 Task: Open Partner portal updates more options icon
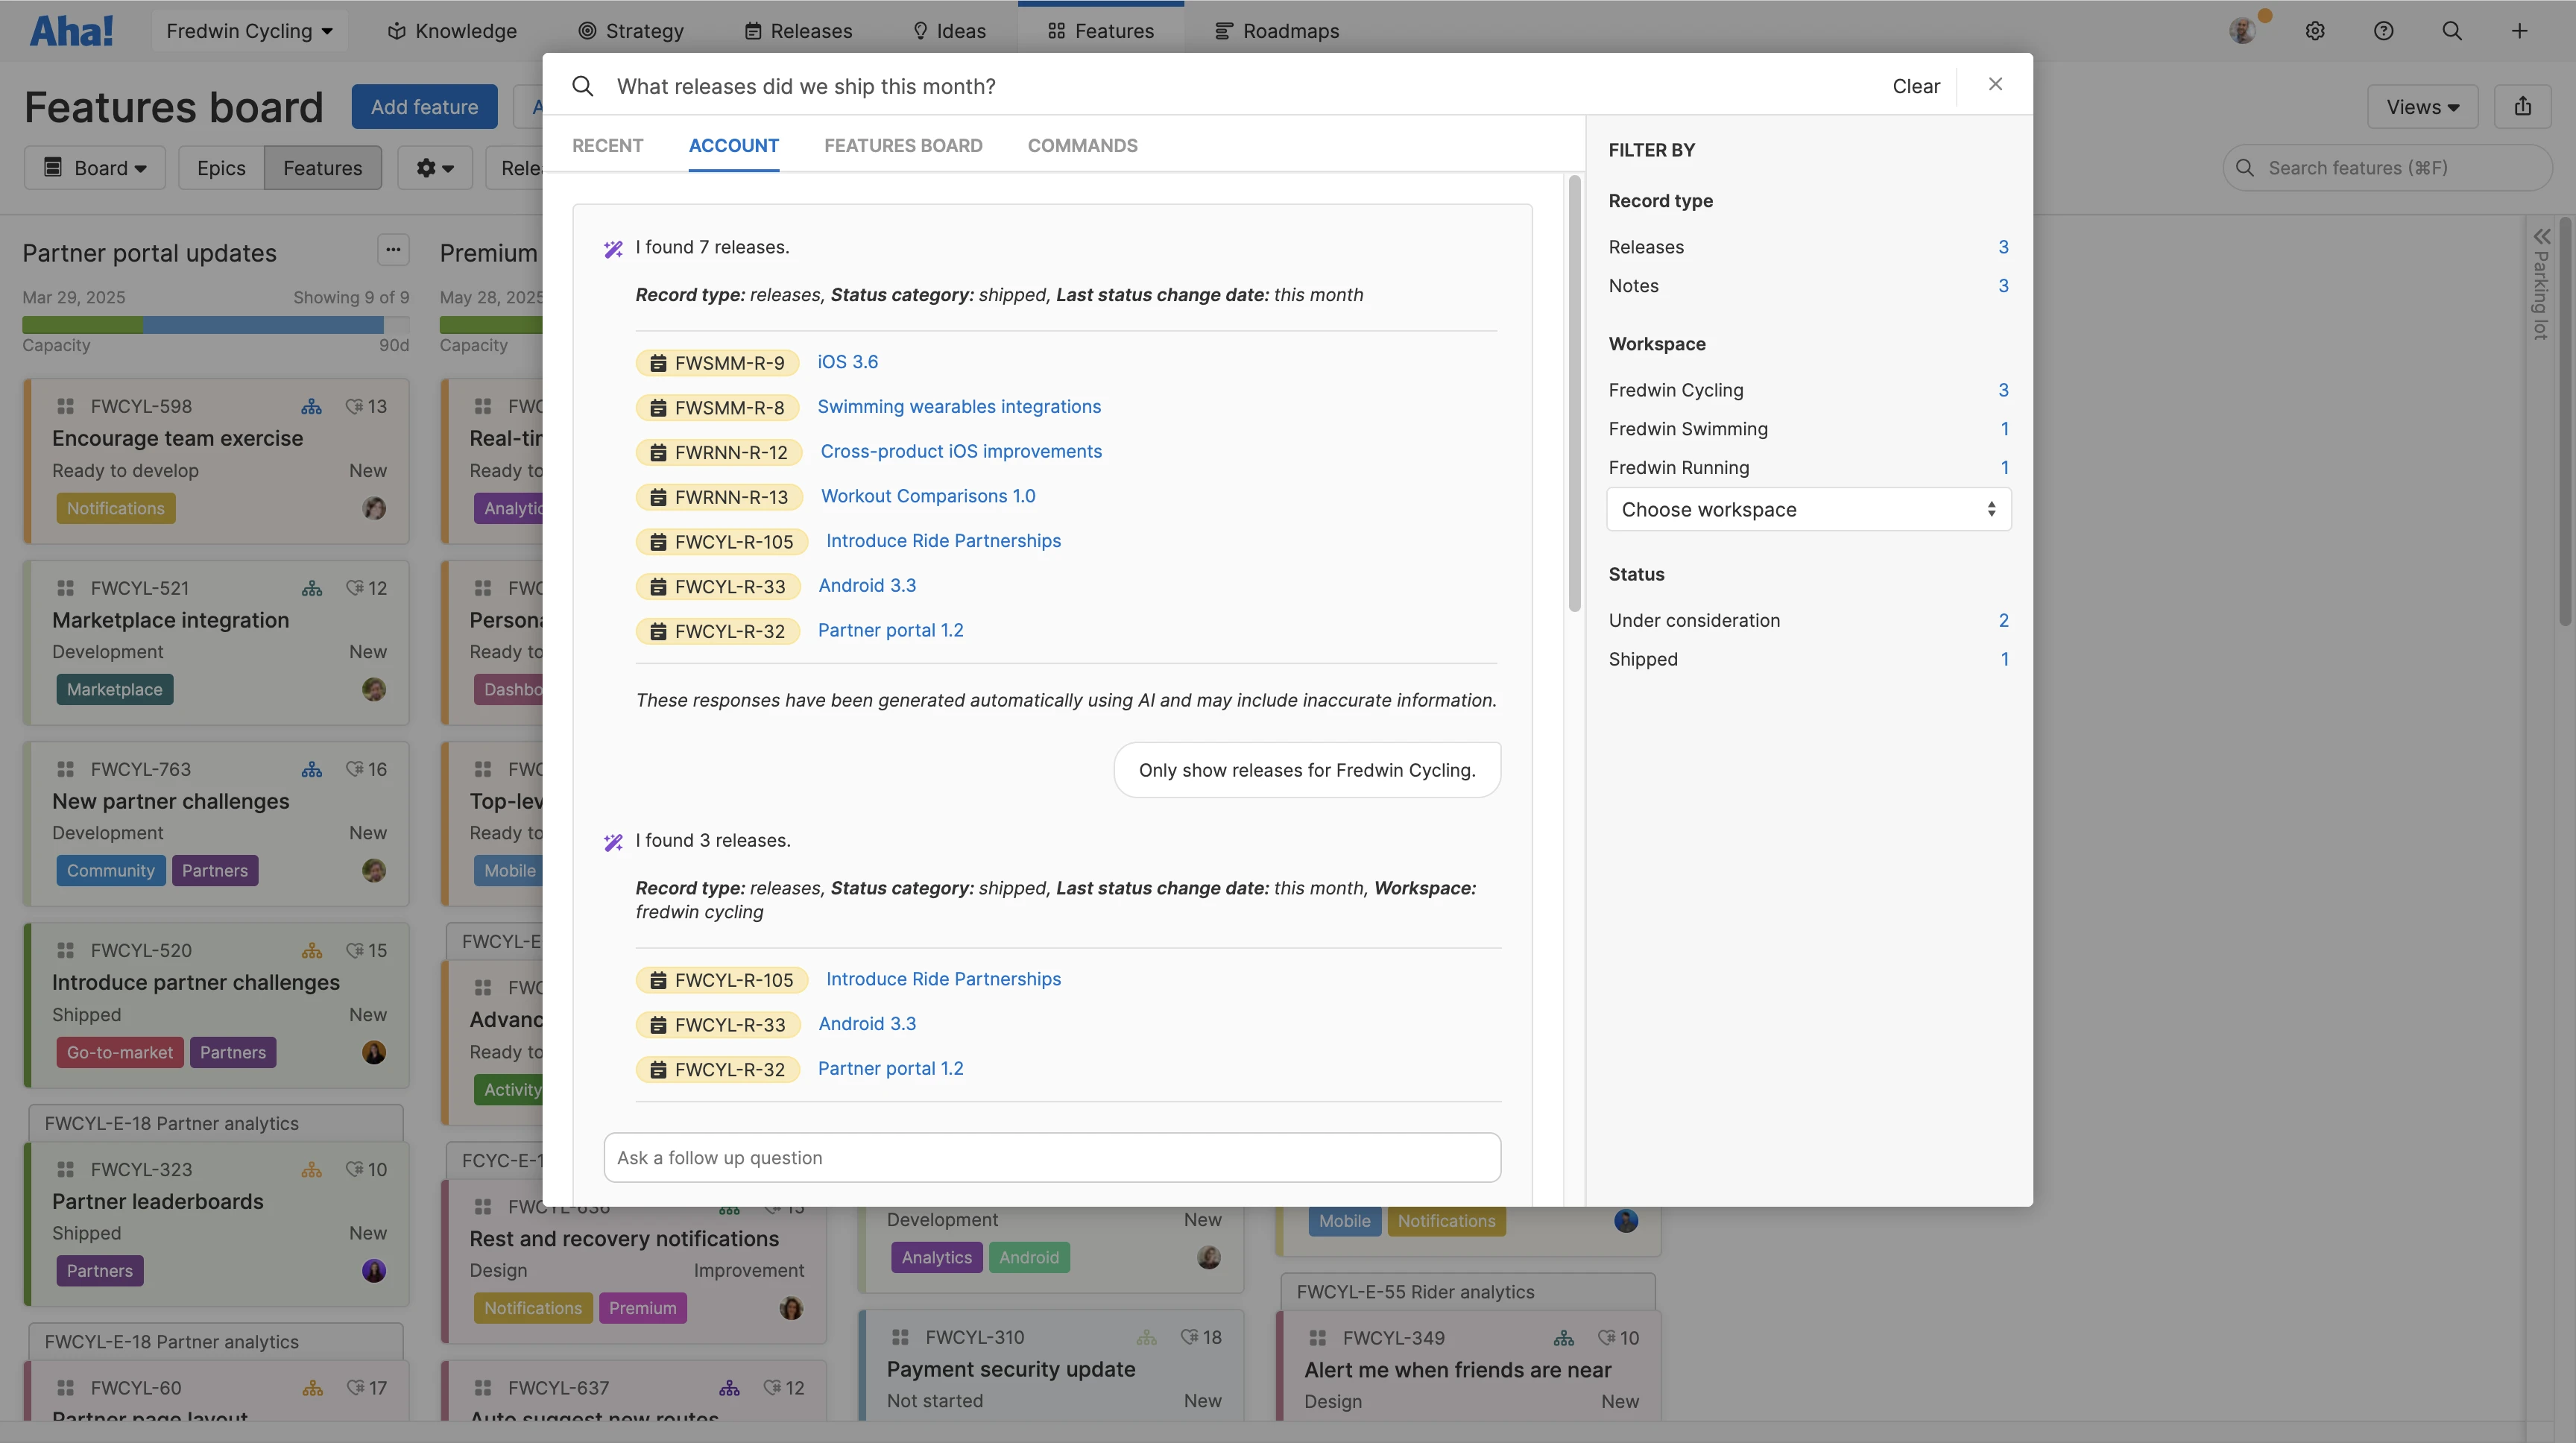tap(393, 250)
